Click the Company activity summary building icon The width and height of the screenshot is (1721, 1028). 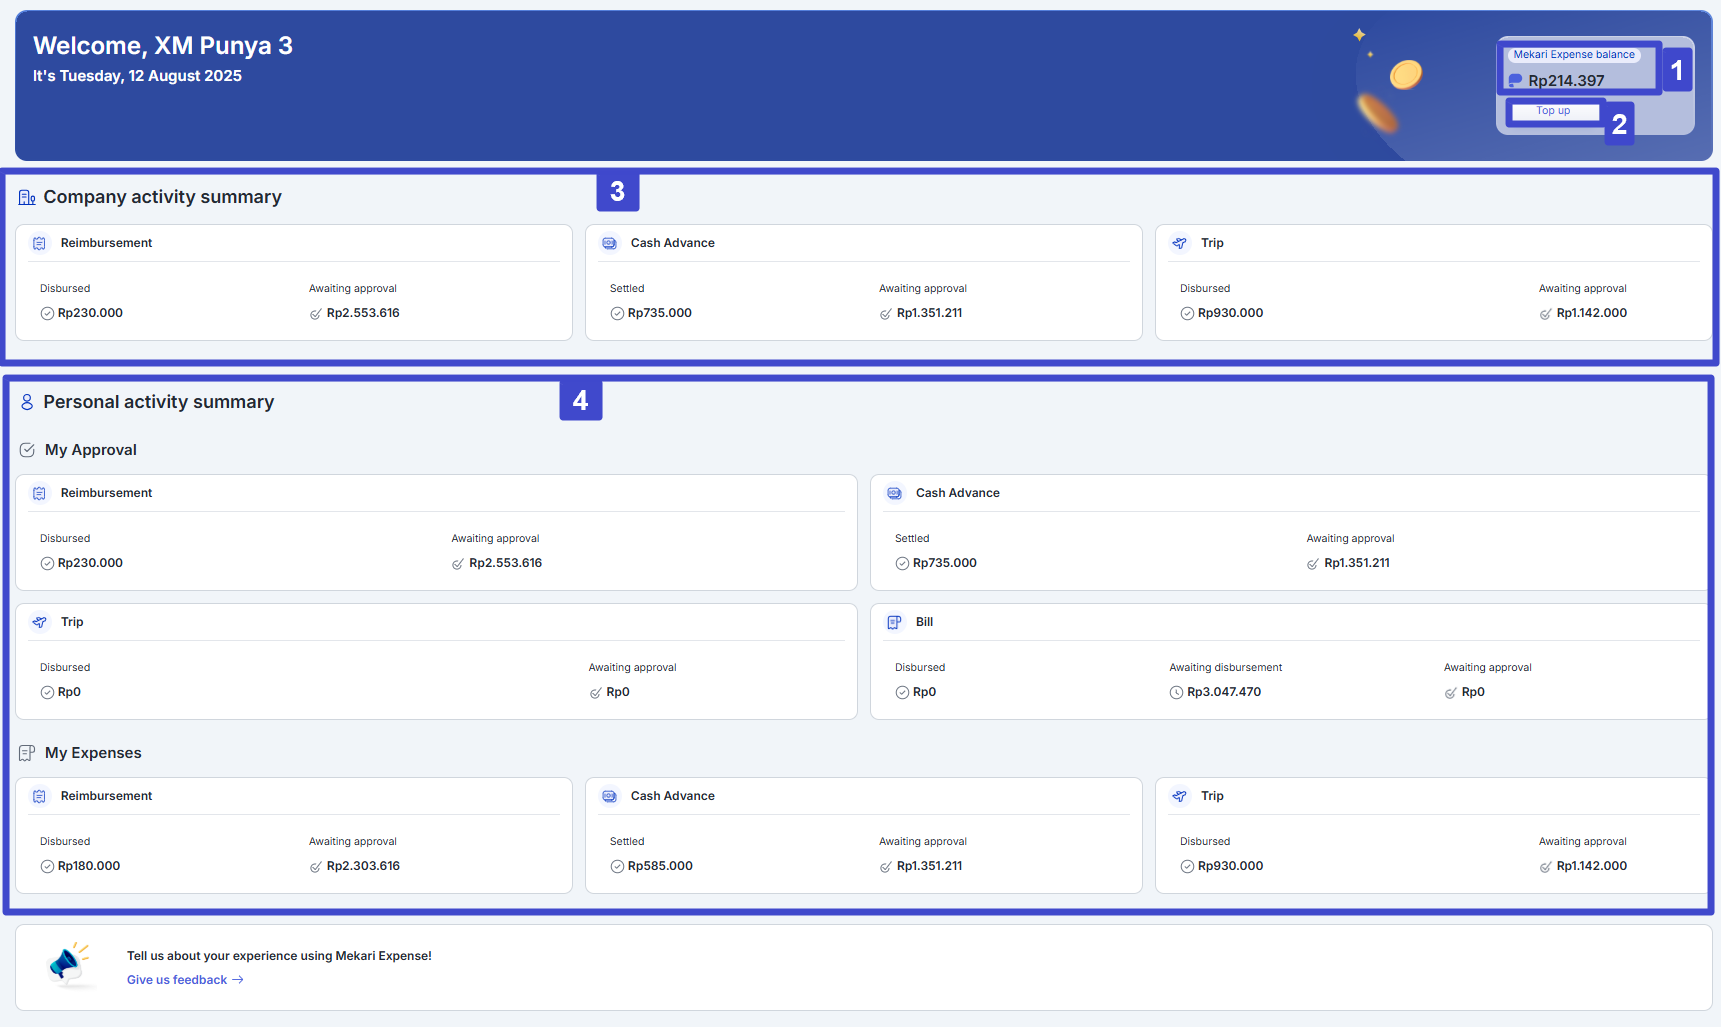click(27, 198)
